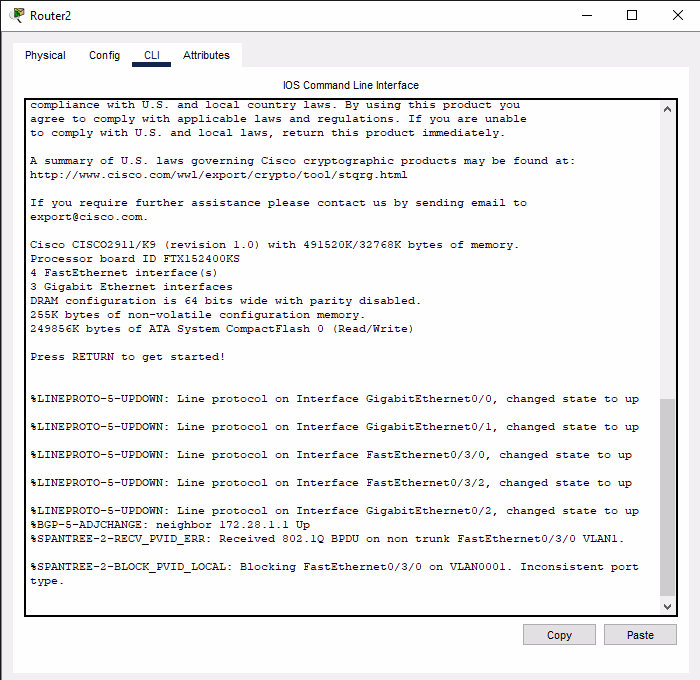Click the '4 FastEthernet interface(s)' line

tap(124, 273)
